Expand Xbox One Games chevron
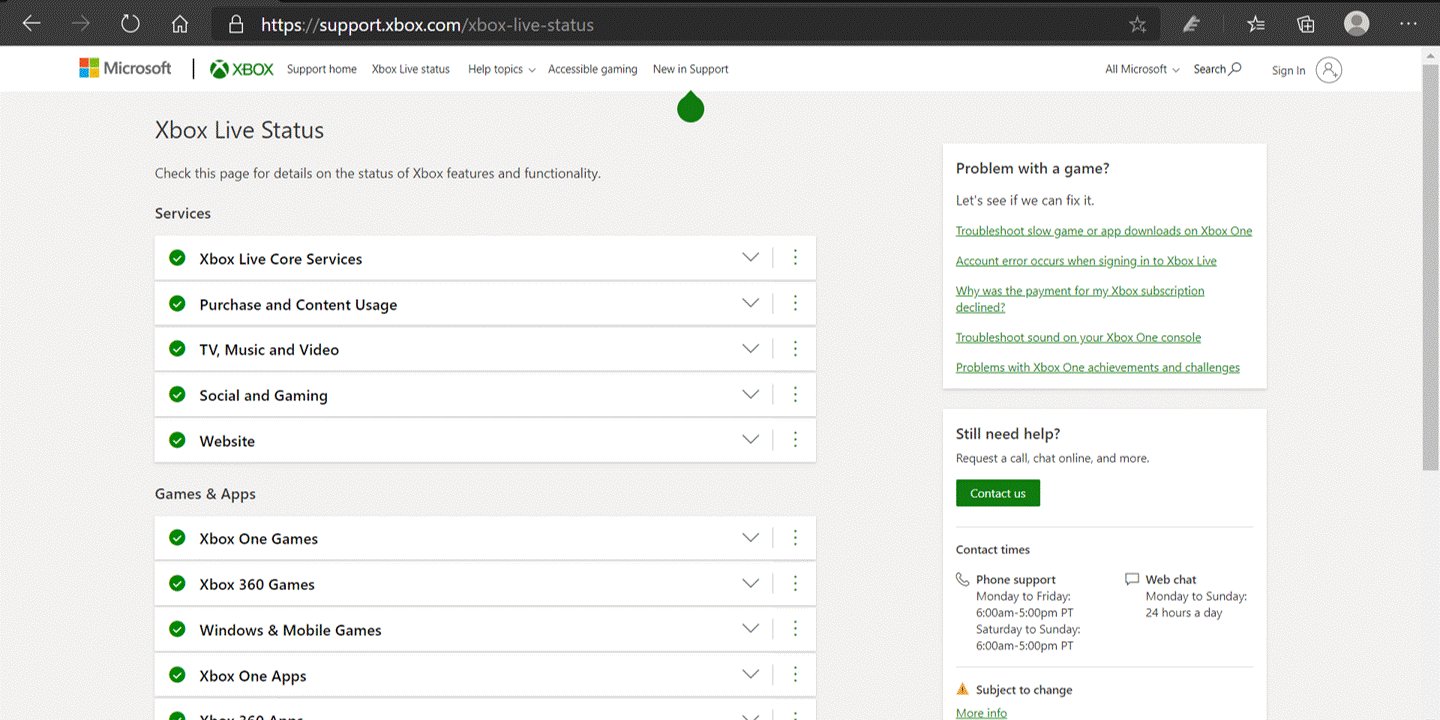This screenshot has width=1440, height=720. tap(751, 538)
